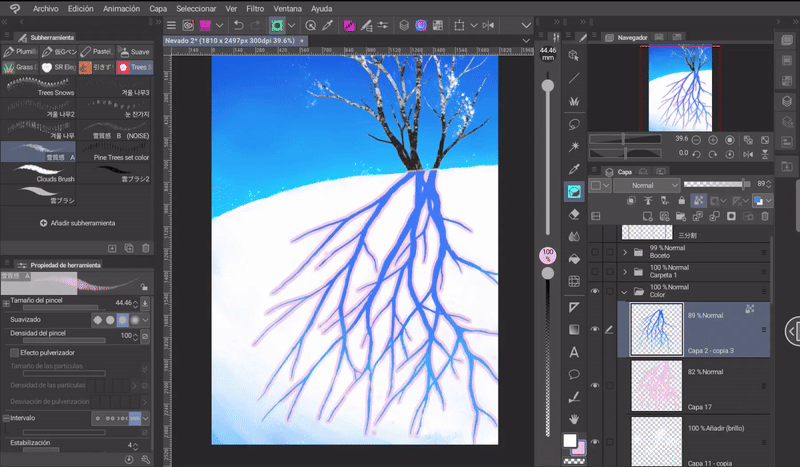
Task: Enable the Efecto pulverizador checkbox
Action: pos(14,352)
